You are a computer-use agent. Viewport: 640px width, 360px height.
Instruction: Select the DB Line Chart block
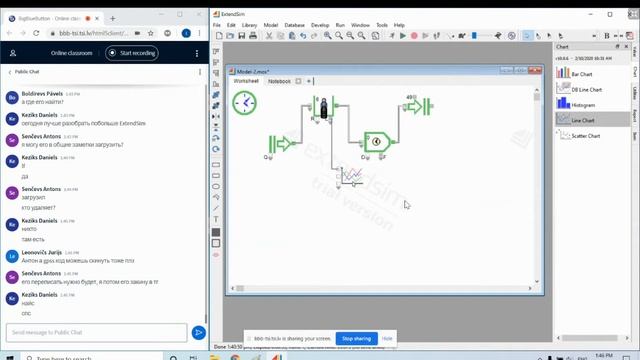click(592, 89)
